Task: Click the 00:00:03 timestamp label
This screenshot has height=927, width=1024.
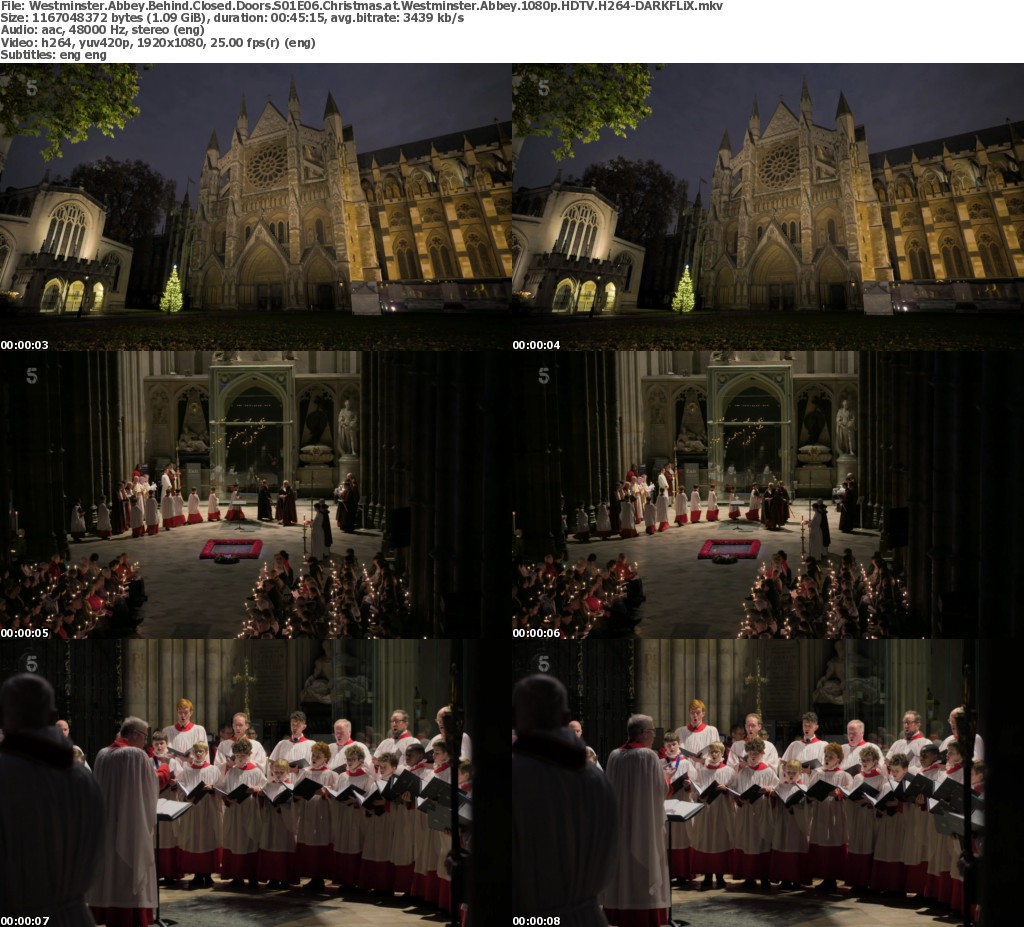Action: 24,345
